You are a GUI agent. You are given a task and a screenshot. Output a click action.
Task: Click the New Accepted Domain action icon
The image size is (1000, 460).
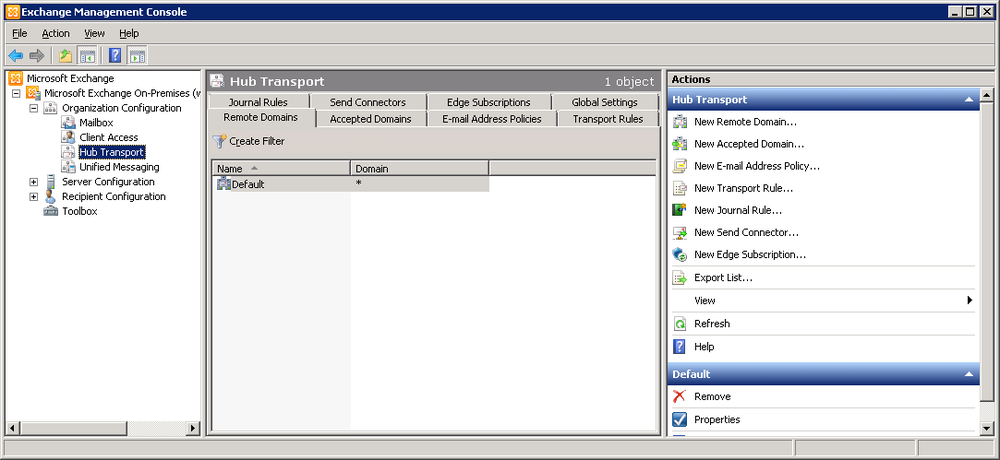680,144
